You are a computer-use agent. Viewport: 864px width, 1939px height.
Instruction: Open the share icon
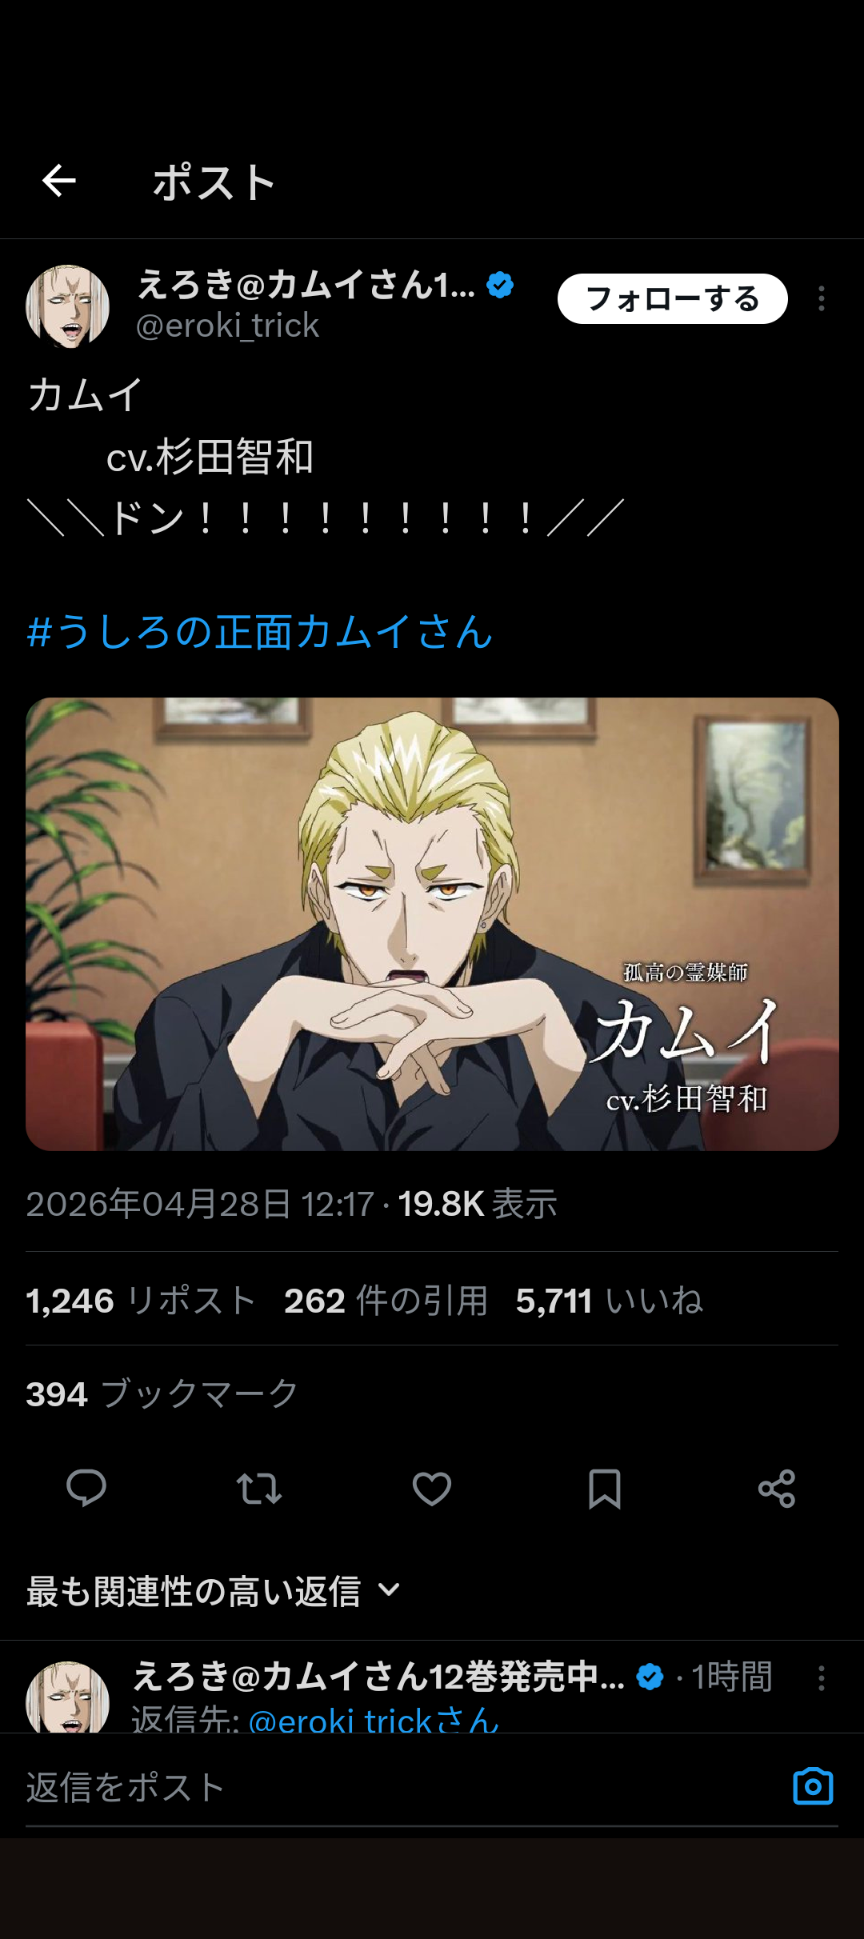click(x=777, y=1488)
